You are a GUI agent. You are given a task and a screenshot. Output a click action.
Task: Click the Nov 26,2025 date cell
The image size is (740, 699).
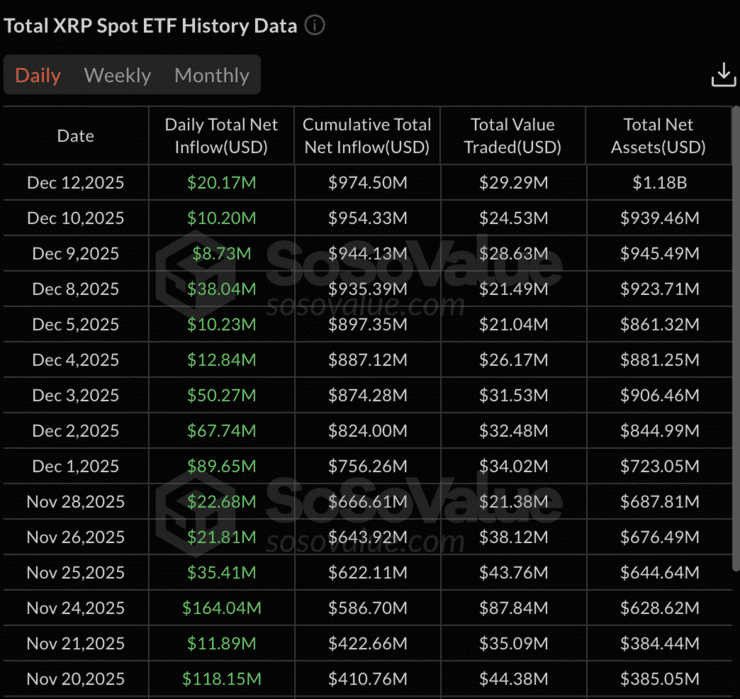(x=76, y=537)
